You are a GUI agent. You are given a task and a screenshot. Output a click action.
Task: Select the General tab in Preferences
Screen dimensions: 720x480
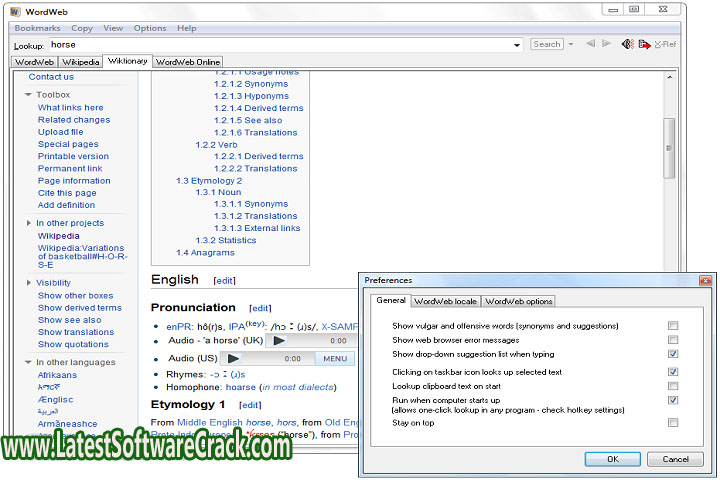coord(391,300)
